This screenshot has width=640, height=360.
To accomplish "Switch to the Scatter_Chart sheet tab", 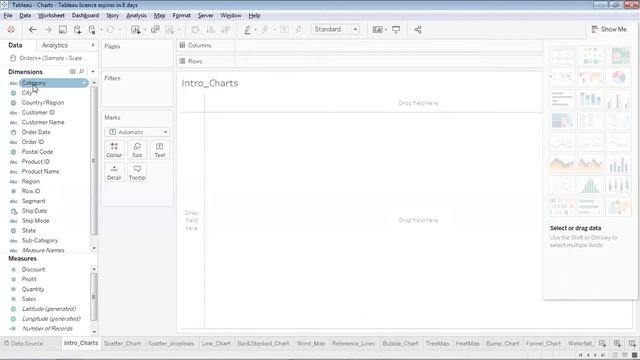I will 122,343.
